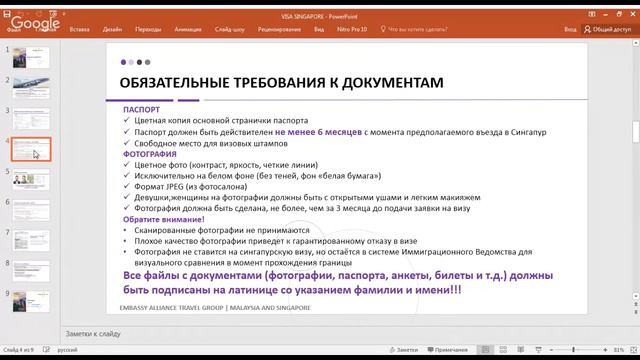Viewport: 640px width, 360px height.
Task: Switch to Slide Sorter view icon
Action: click(503, 350)
